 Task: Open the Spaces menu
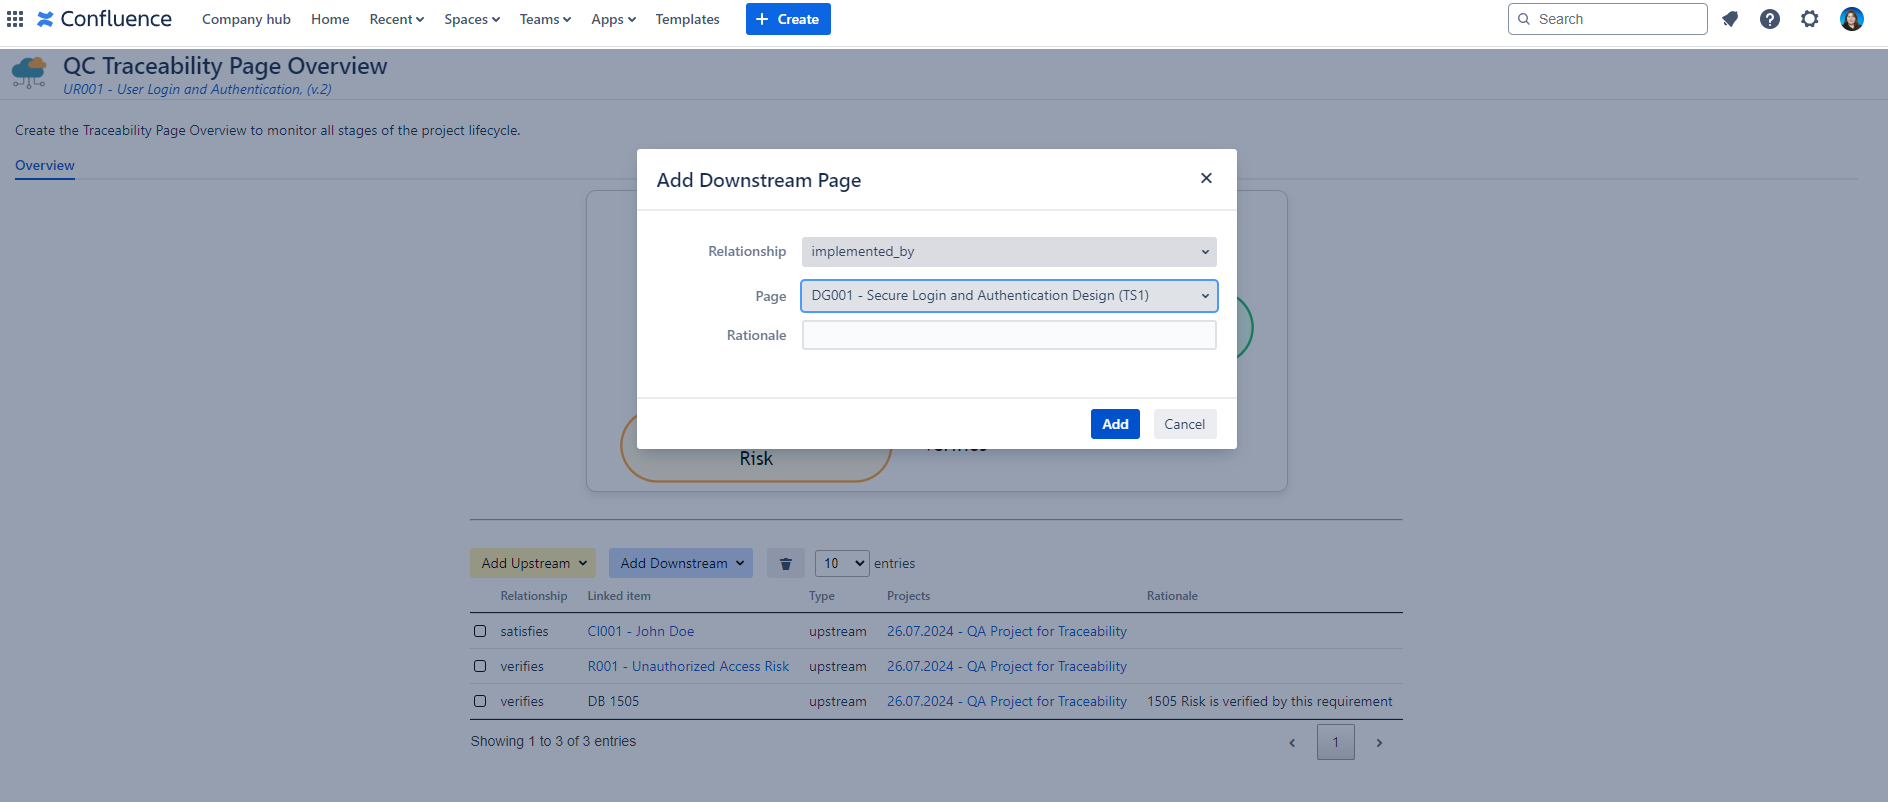[471, 19]
